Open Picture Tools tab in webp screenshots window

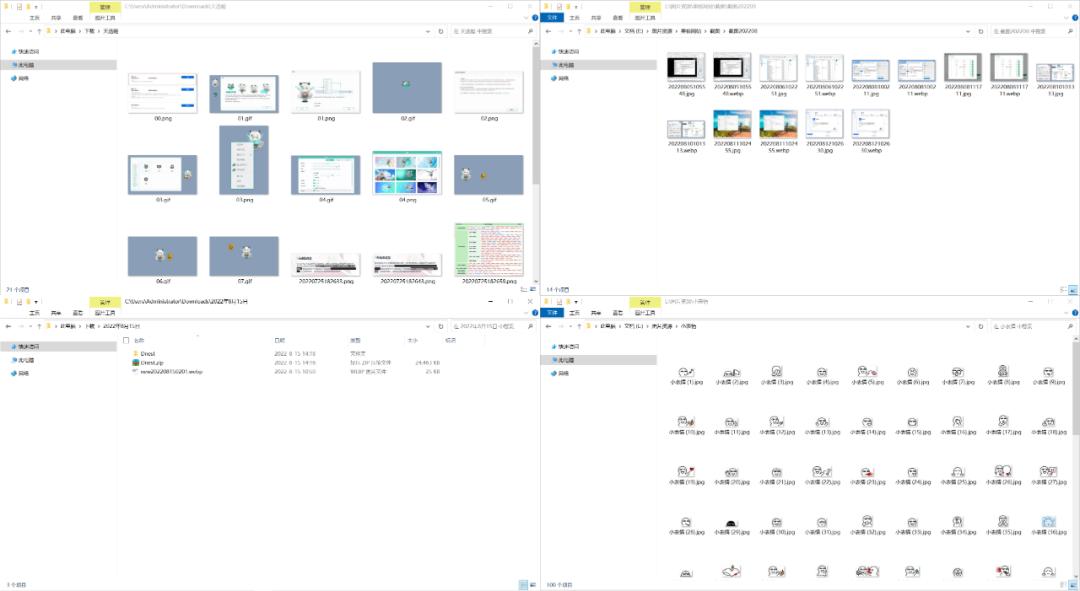(x=645, y=17)
